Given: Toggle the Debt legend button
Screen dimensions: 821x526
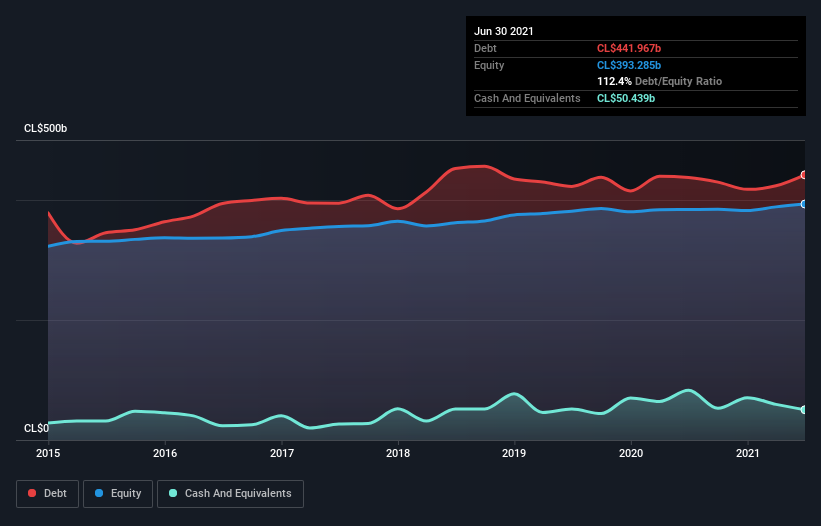Looking at the screenshot, I should point(47,494).
